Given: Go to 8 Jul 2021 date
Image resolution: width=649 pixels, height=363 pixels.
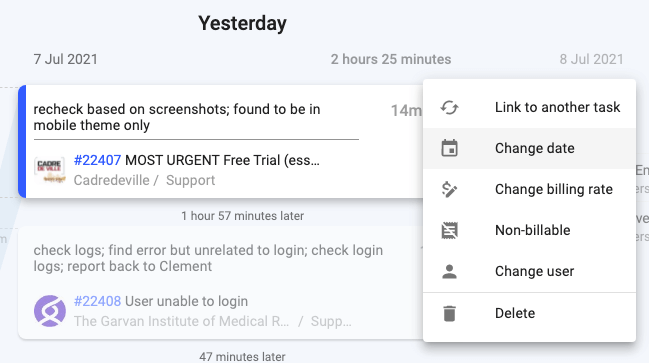Looking at the screenshot, I should pyautogui.click(x=591, y=59).
